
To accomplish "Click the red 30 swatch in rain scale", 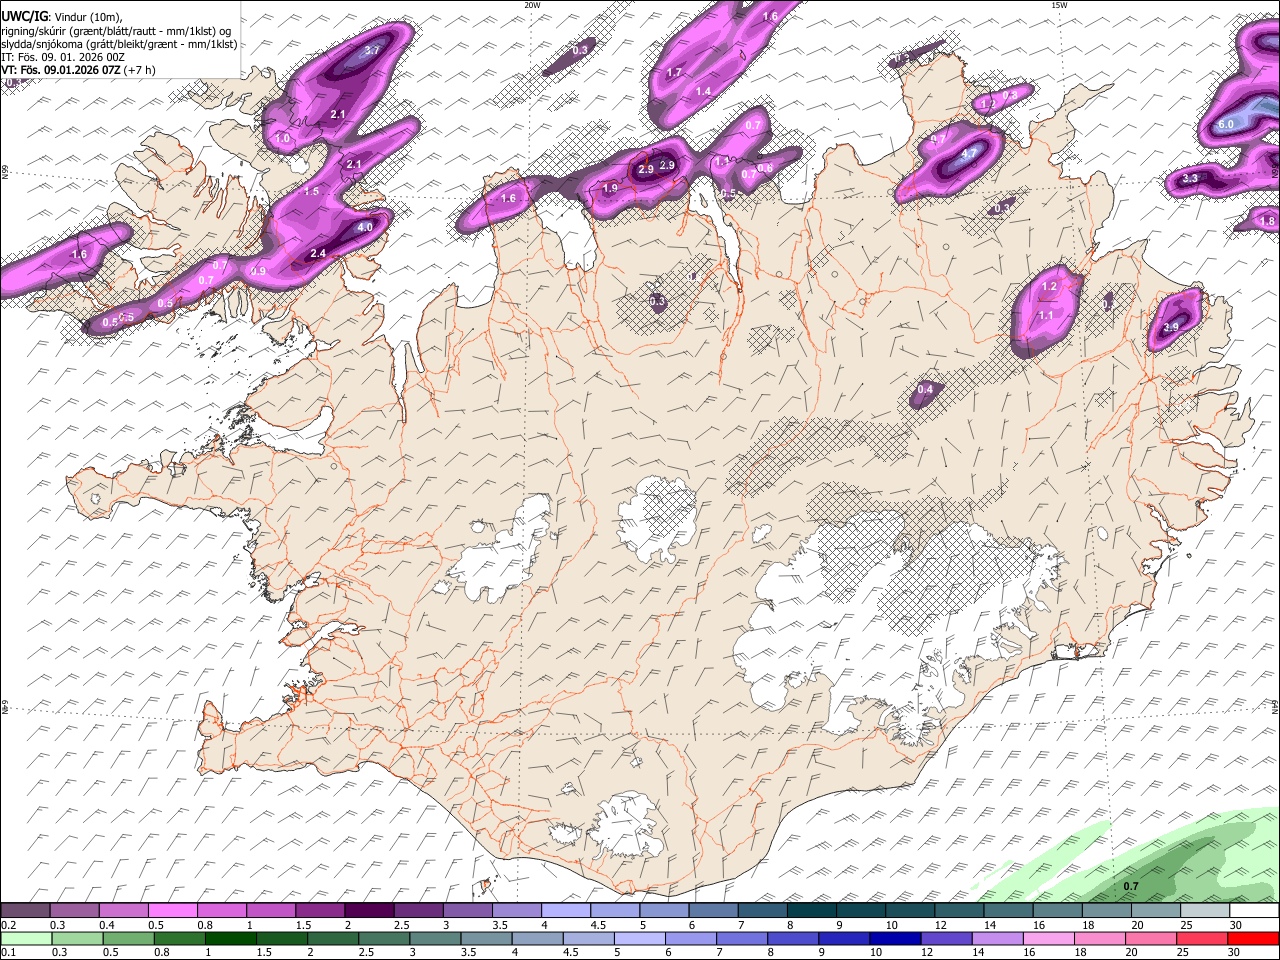I will pyautogui.click(x=1253, y=938).
